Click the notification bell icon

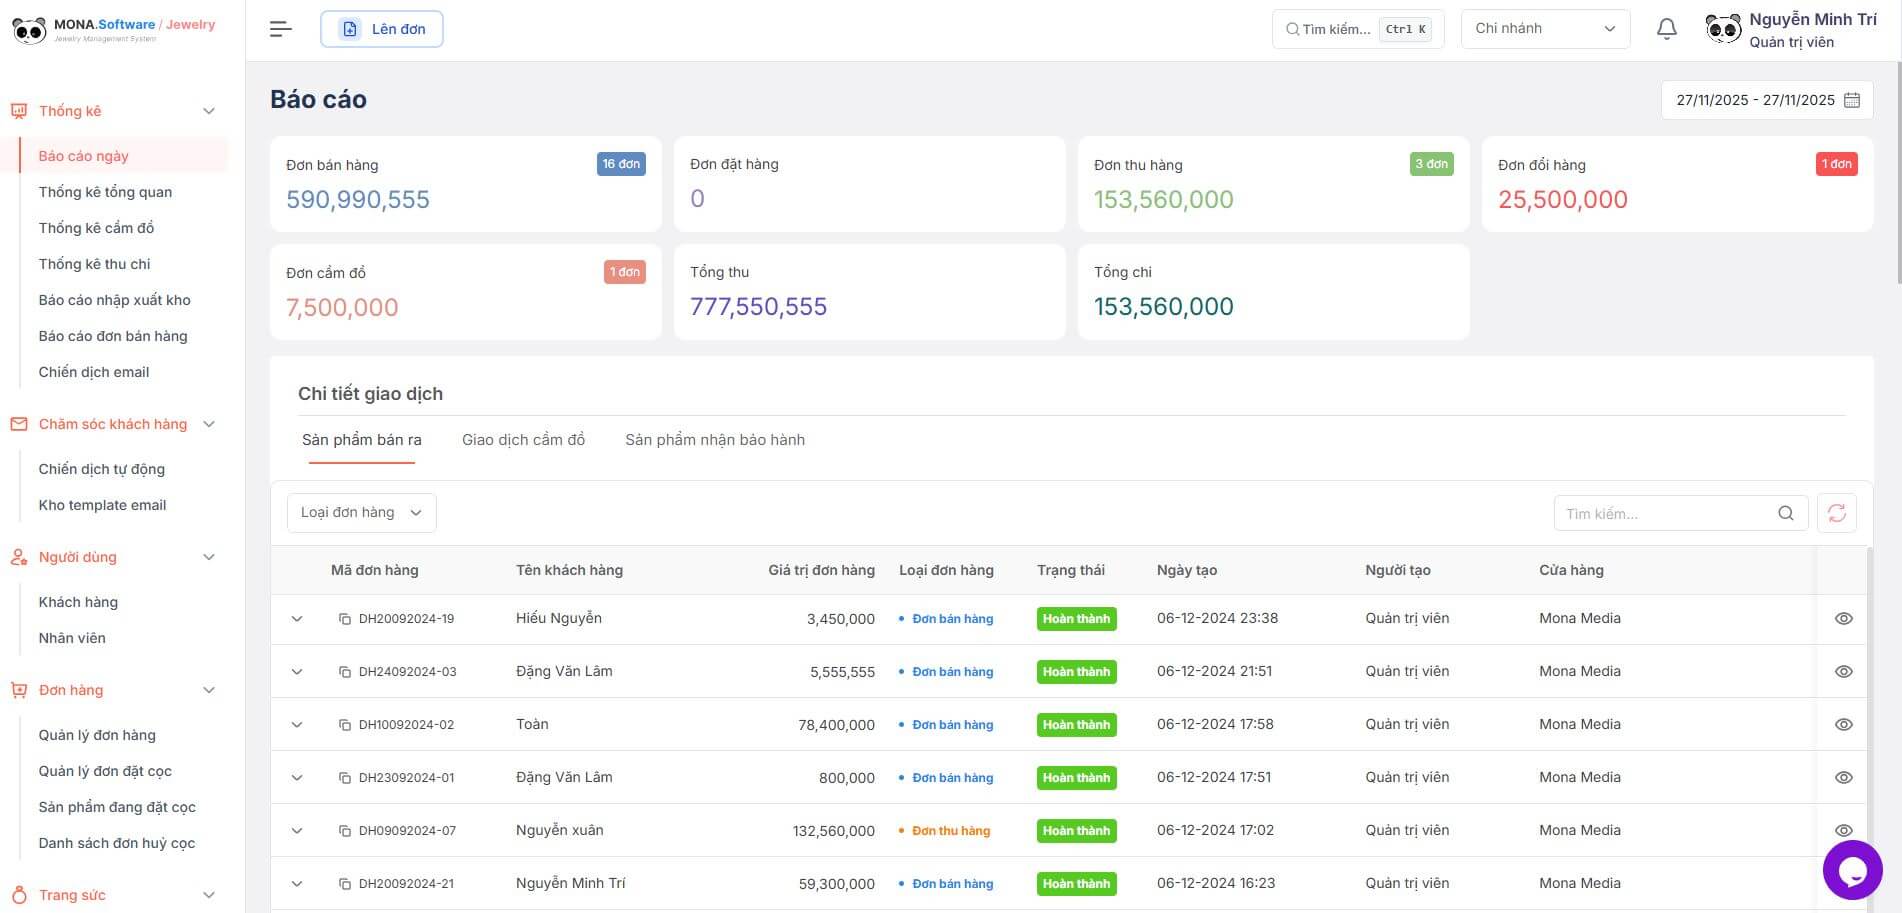click(1666, 29)
